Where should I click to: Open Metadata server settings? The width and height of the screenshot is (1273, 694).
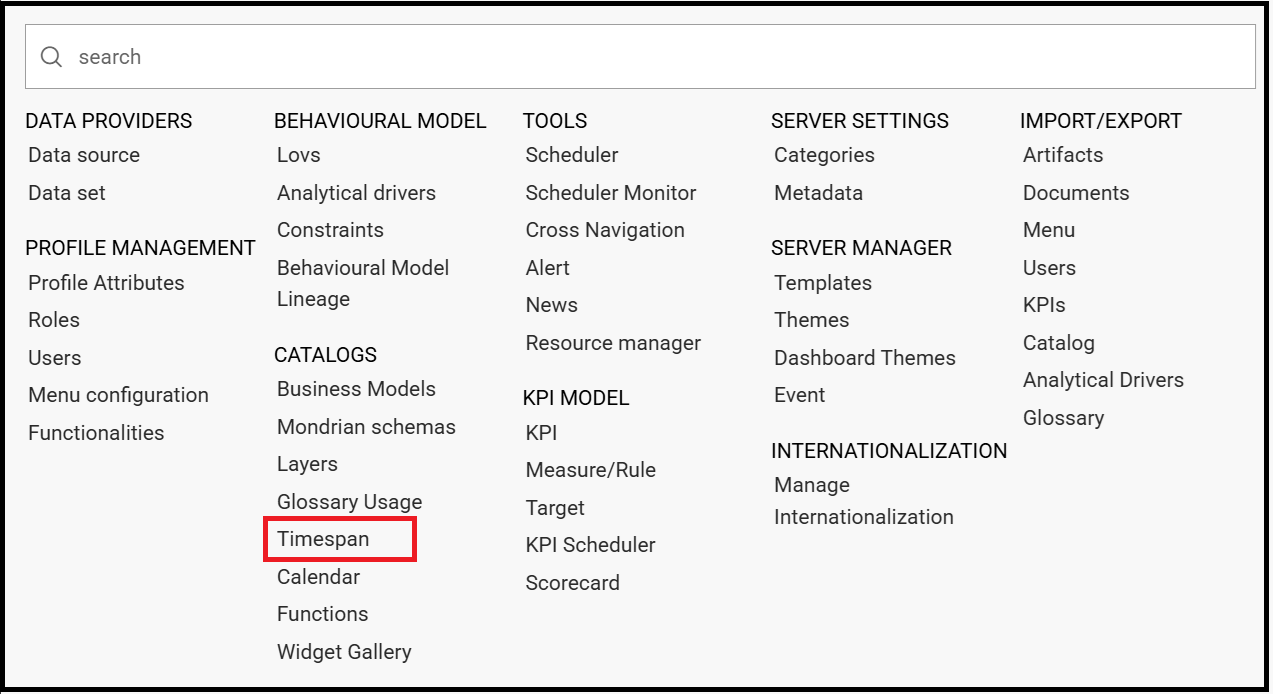click(x=818, y=193)
